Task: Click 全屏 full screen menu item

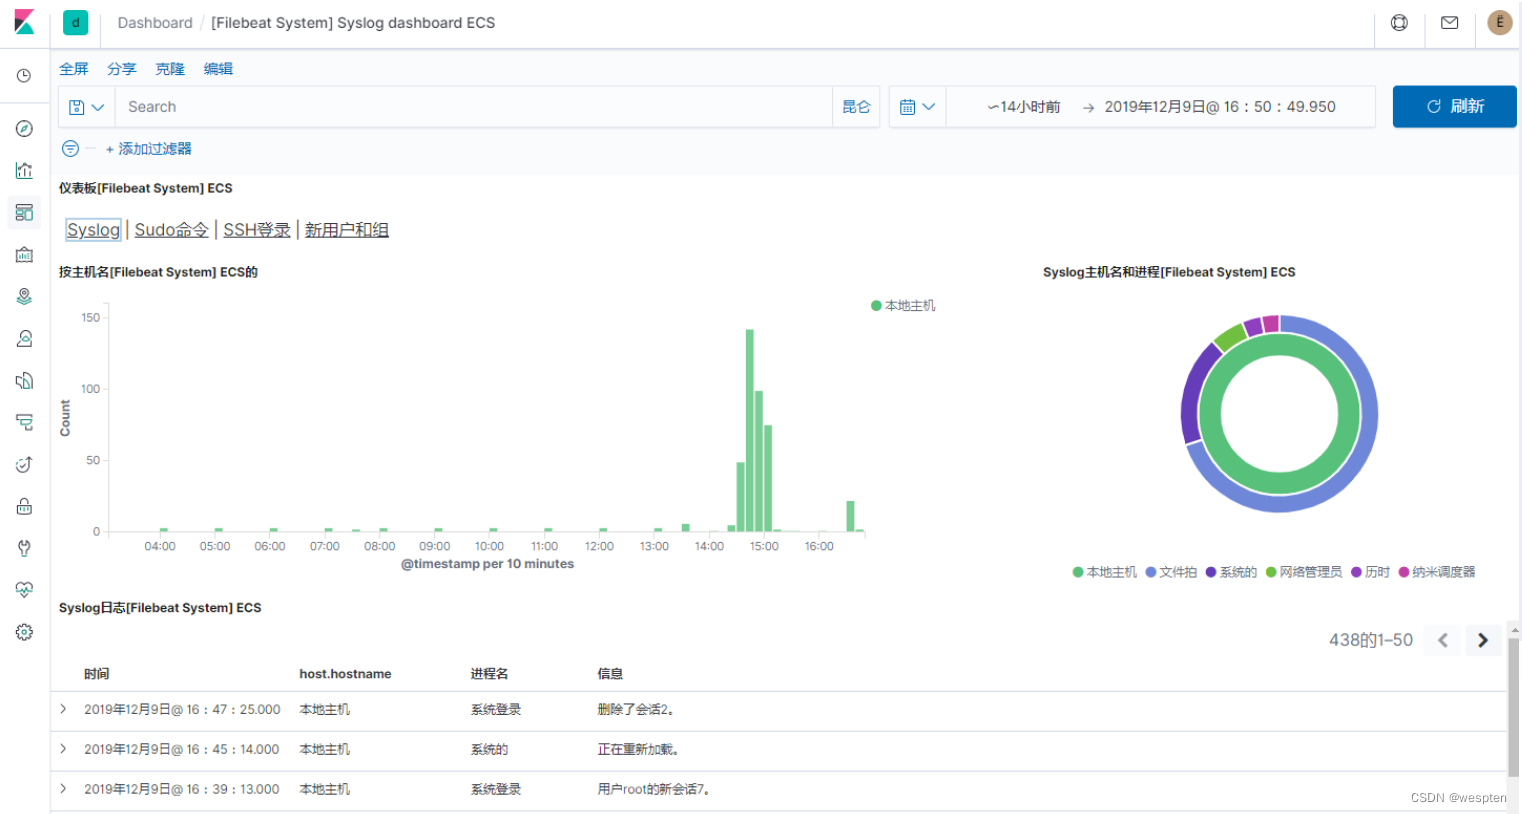Action: [74, 69]
